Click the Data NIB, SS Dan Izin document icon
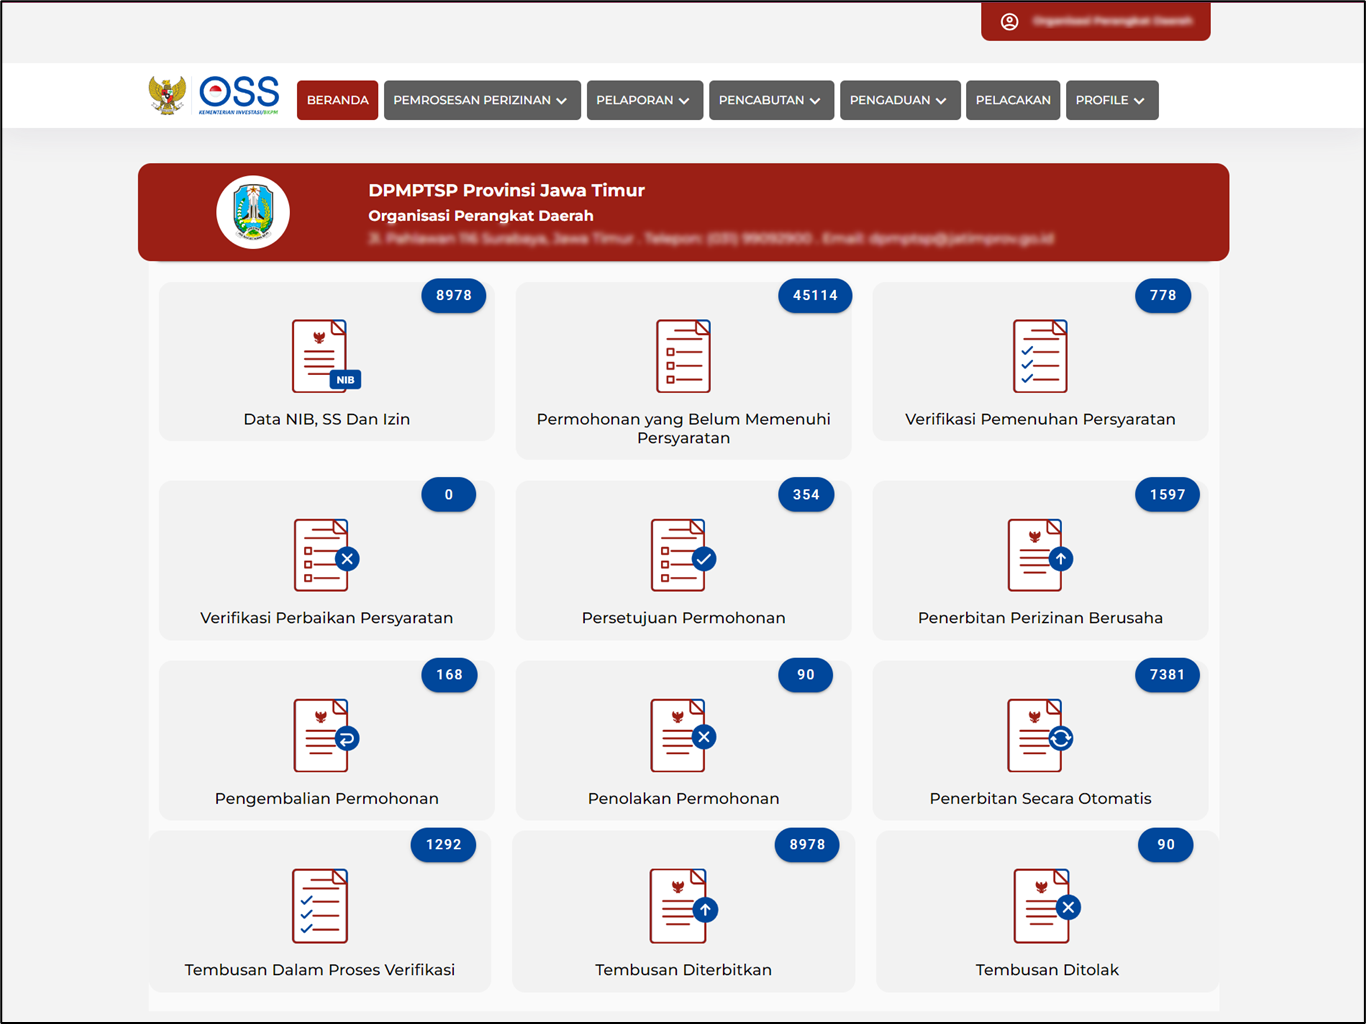This screenshot has height=1024, width=1366. pos(325,356)
